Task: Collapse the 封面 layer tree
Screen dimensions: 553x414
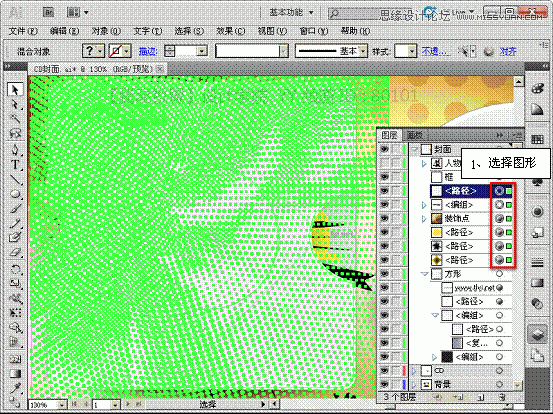Action: coord(415,150)
